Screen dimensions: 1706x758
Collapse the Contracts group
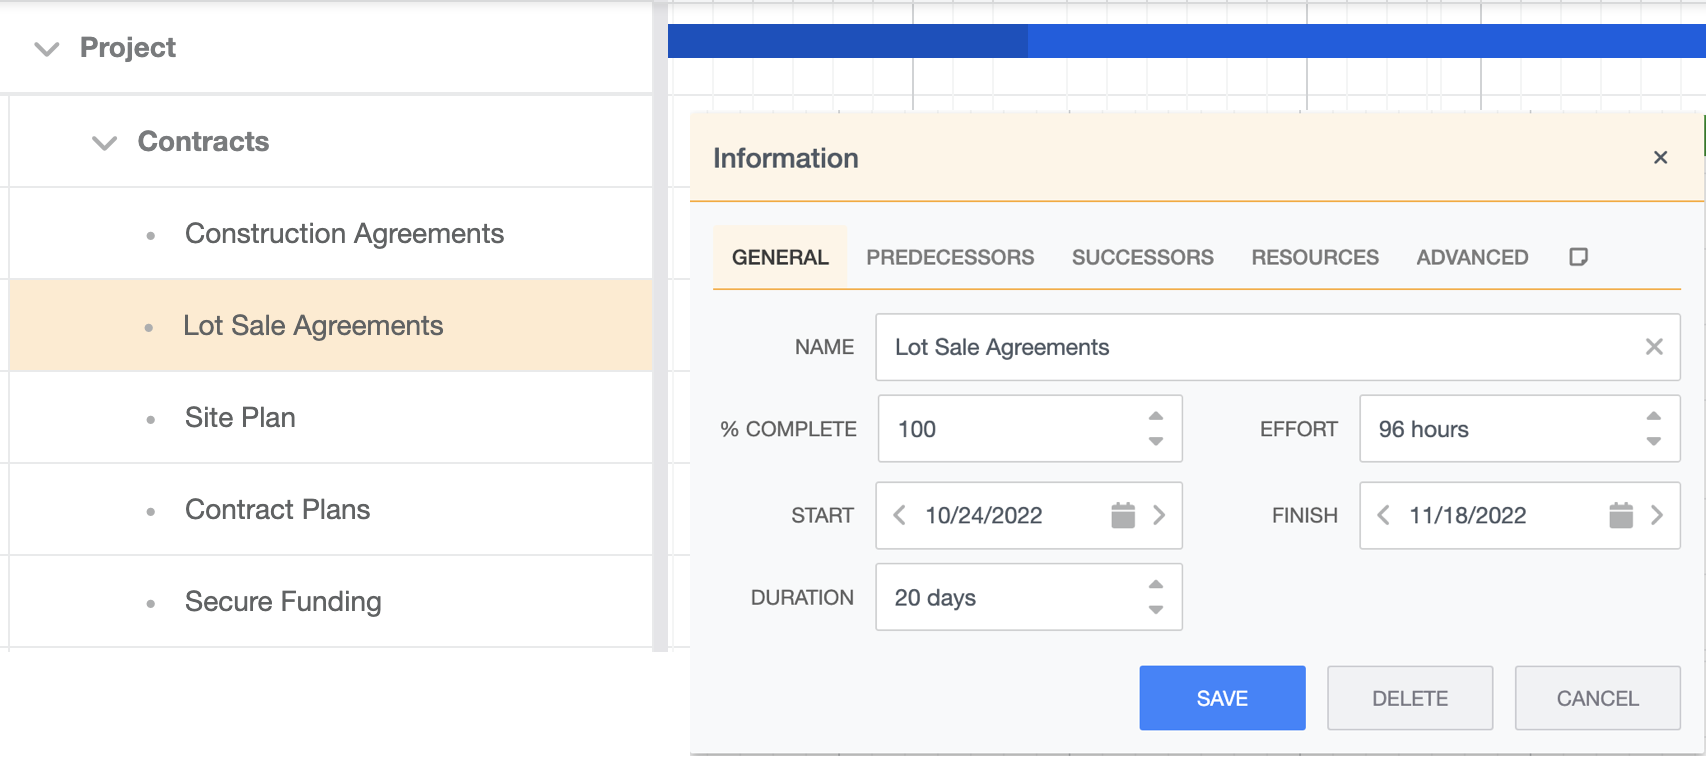104,143
